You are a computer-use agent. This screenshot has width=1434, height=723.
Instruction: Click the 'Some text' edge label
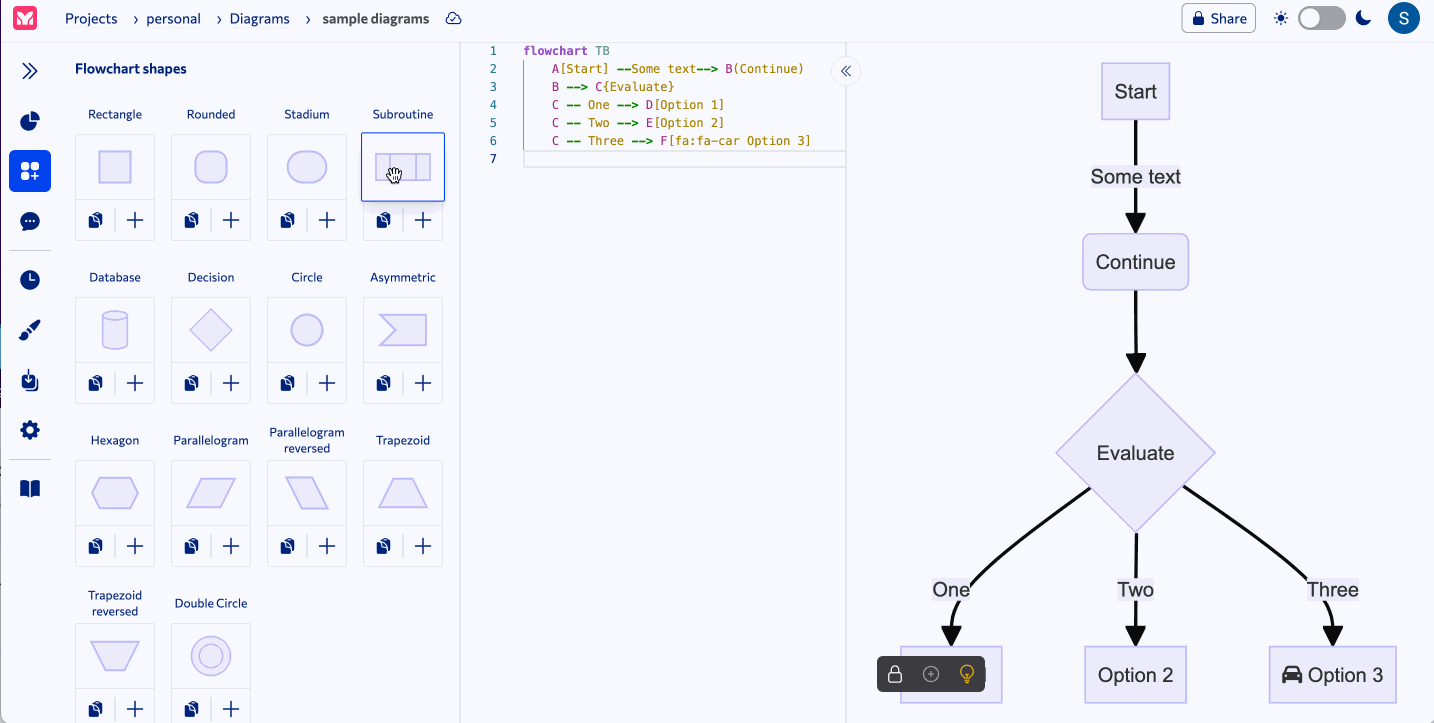(1135, 177)
